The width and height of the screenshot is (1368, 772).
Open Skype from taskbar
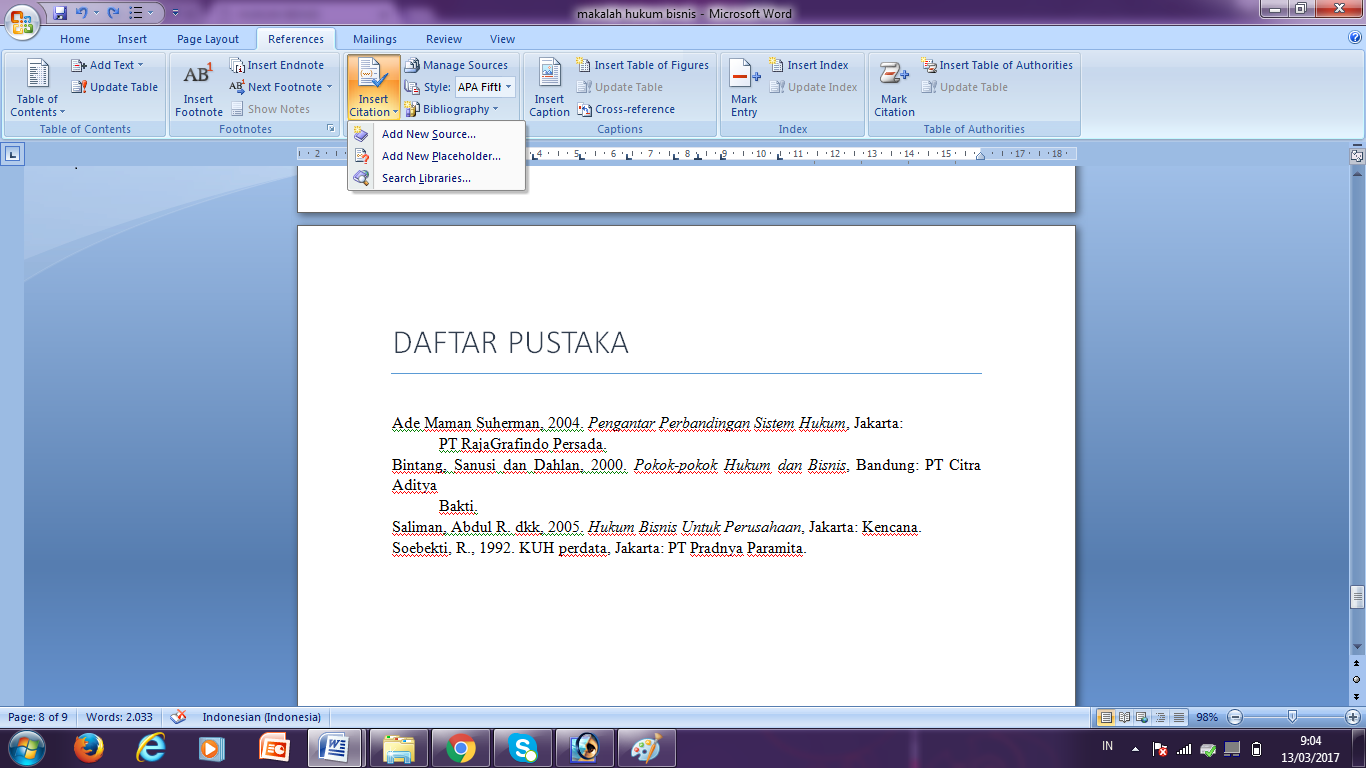tap(522, 748)
